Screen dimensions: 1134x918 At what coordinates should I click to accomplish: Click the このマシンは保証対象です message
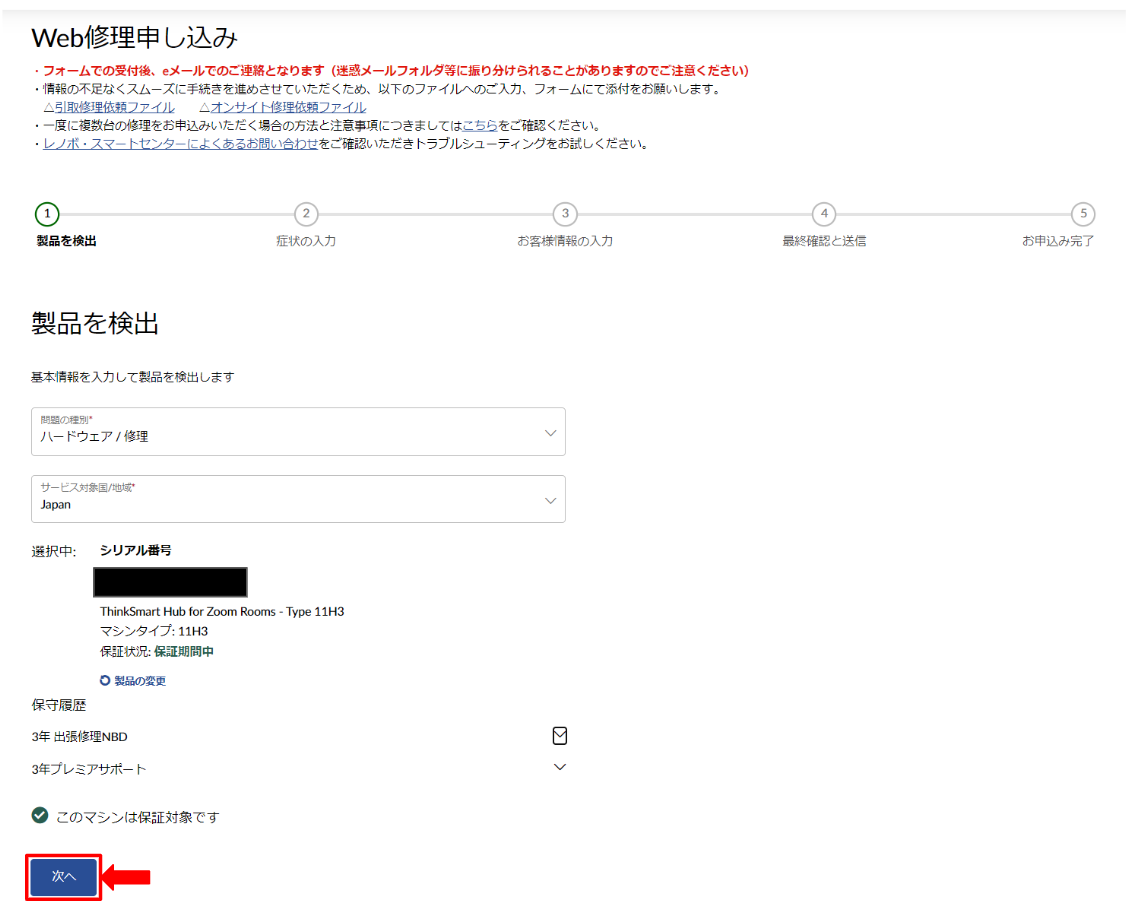pyautogui.click(x=137, y=817)
